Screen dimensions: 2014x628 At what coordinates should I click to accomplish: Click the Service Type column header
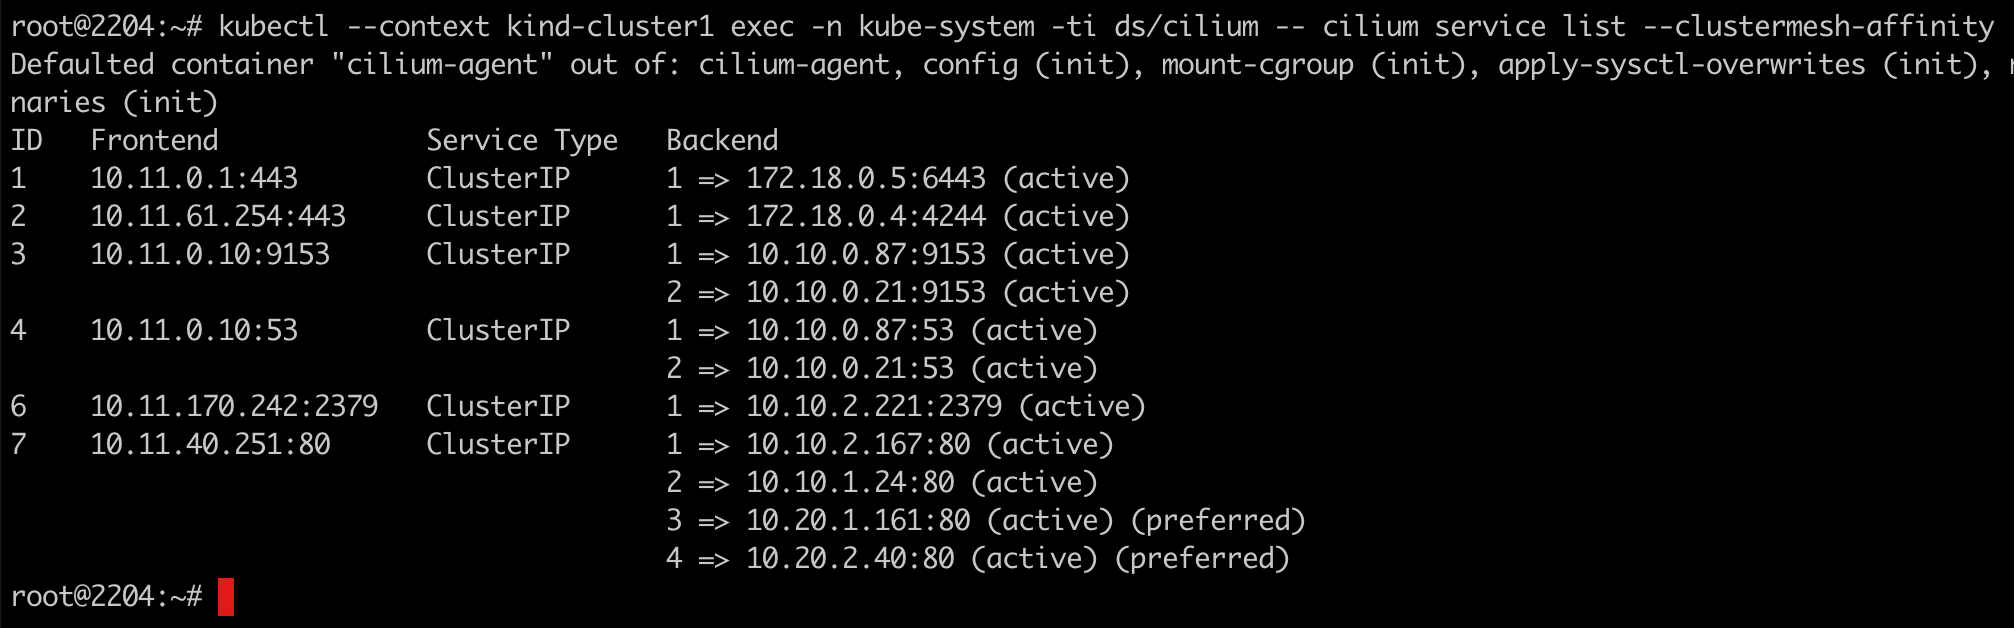pyautogui.click(x=522, y=141)
